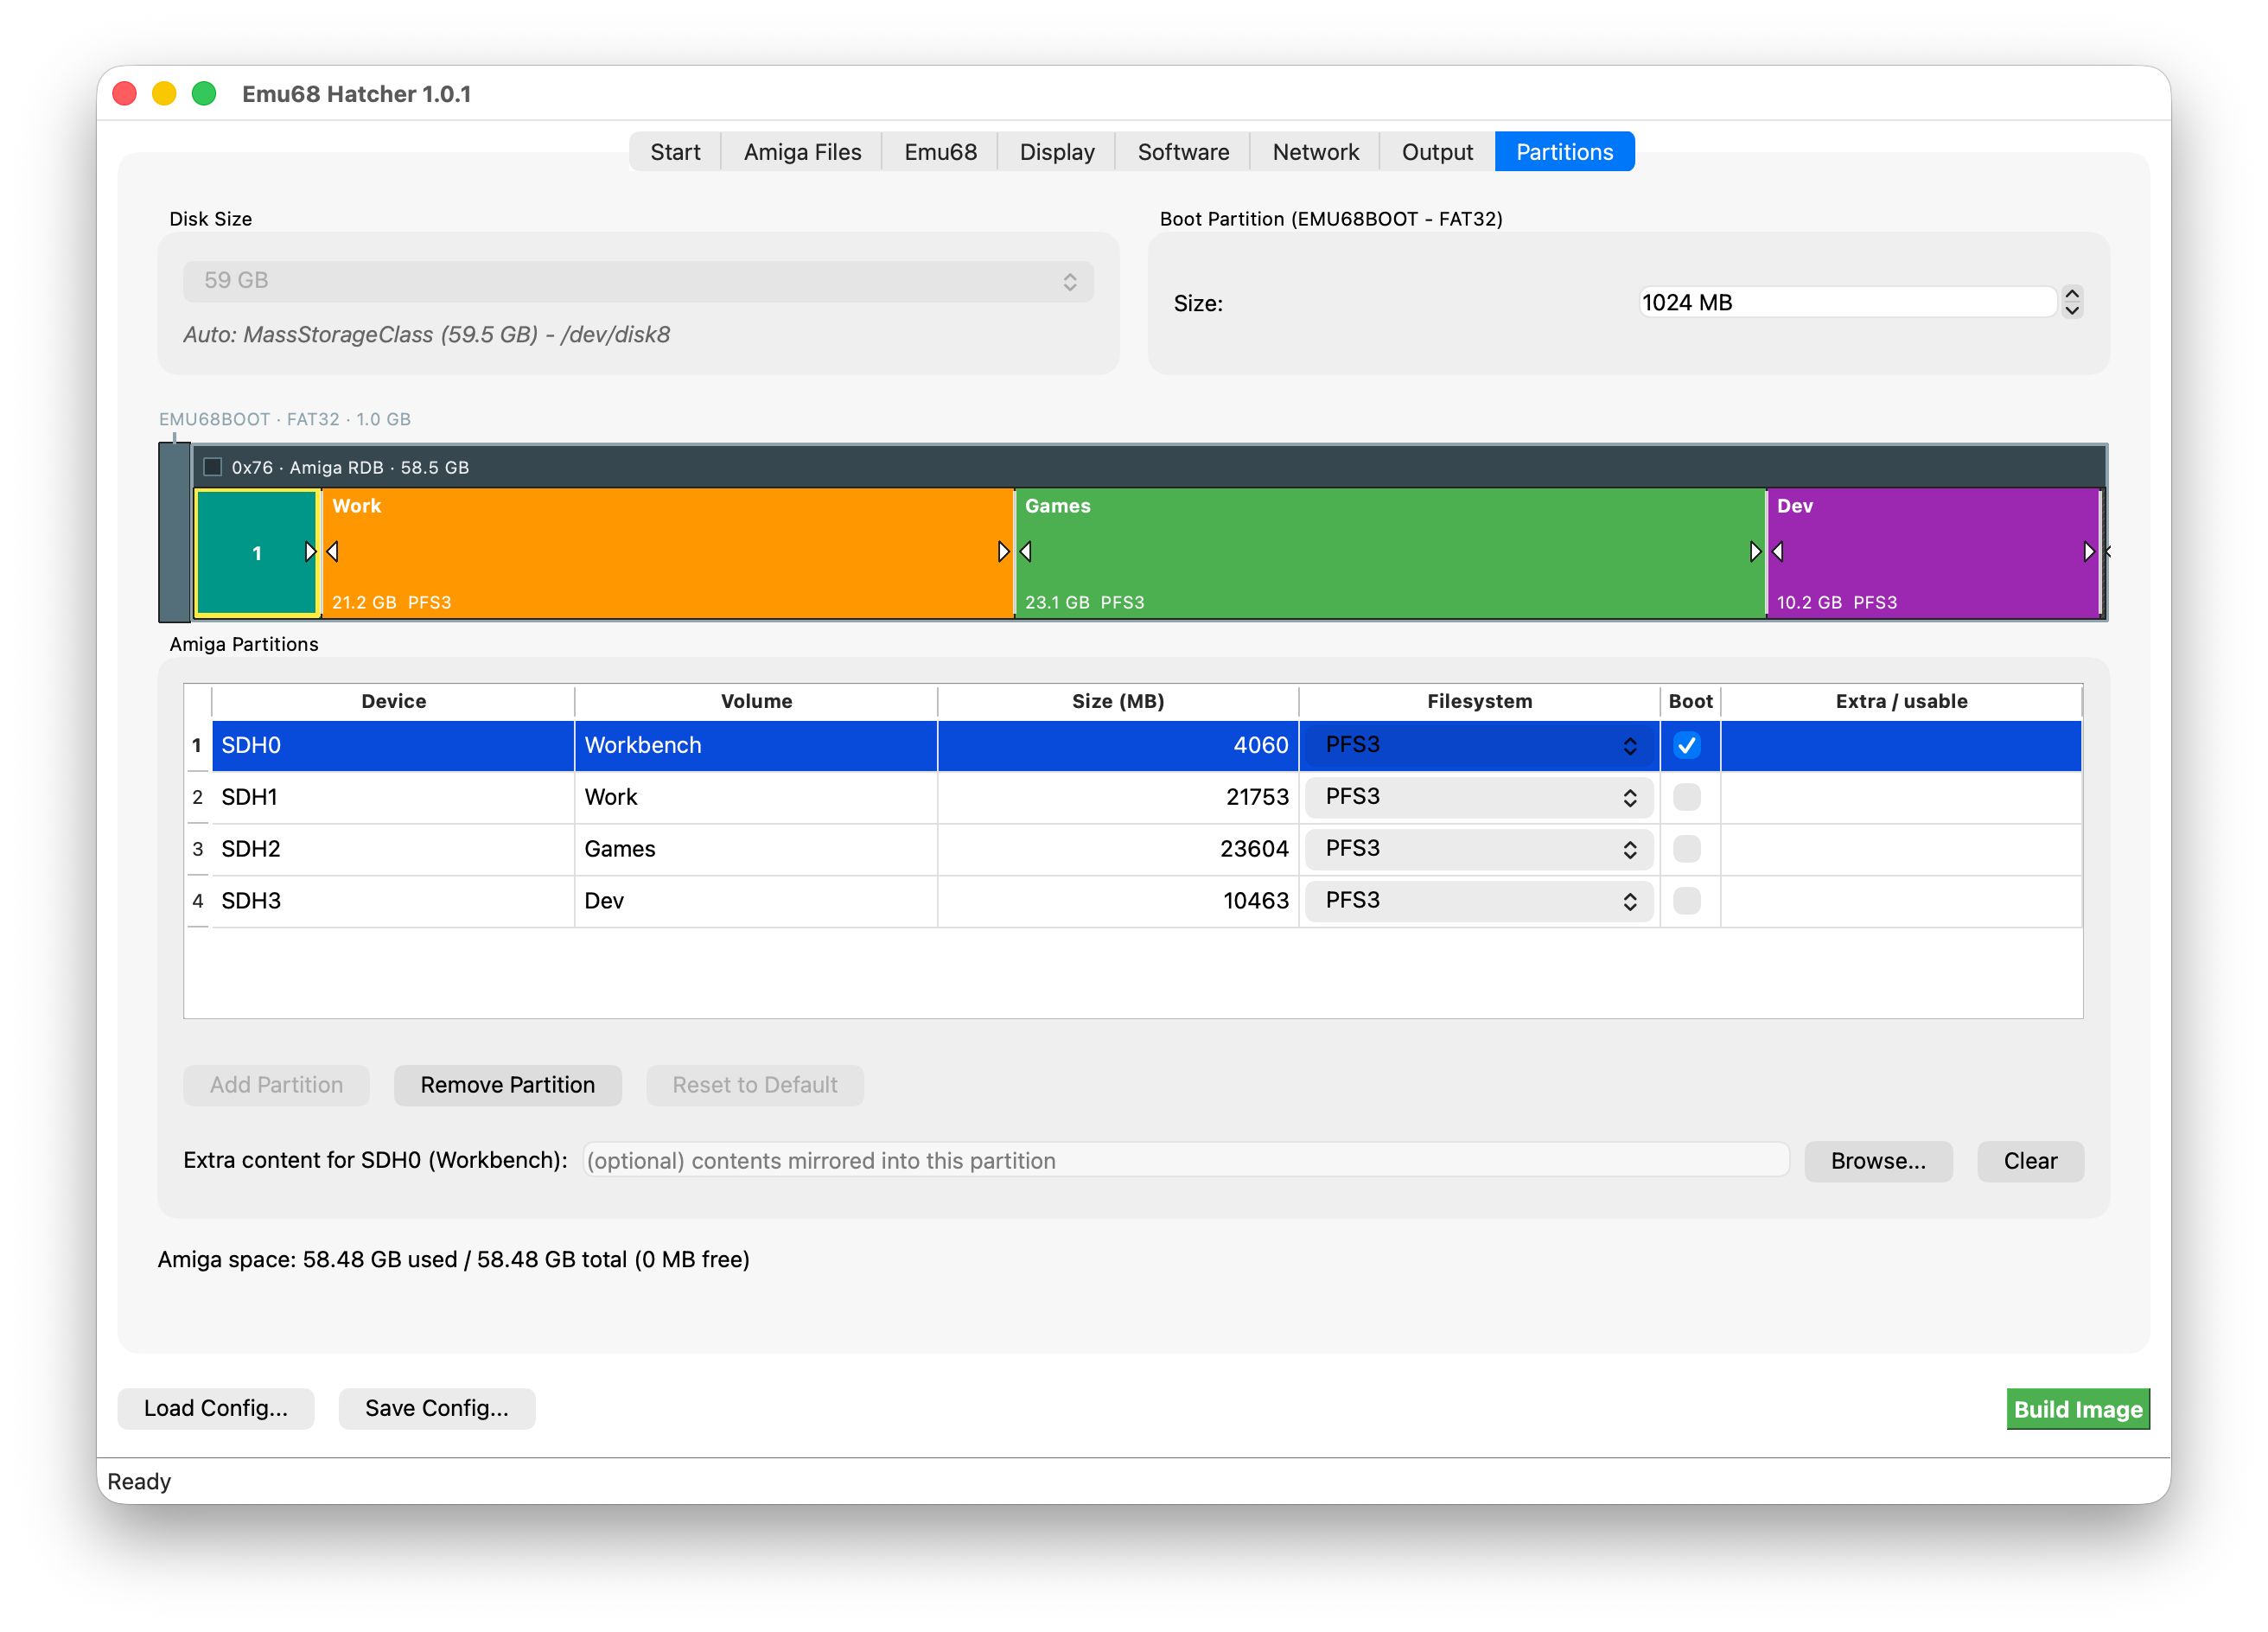
Task: Click the right handle of the Games partition
Action: pos(1755,552)
